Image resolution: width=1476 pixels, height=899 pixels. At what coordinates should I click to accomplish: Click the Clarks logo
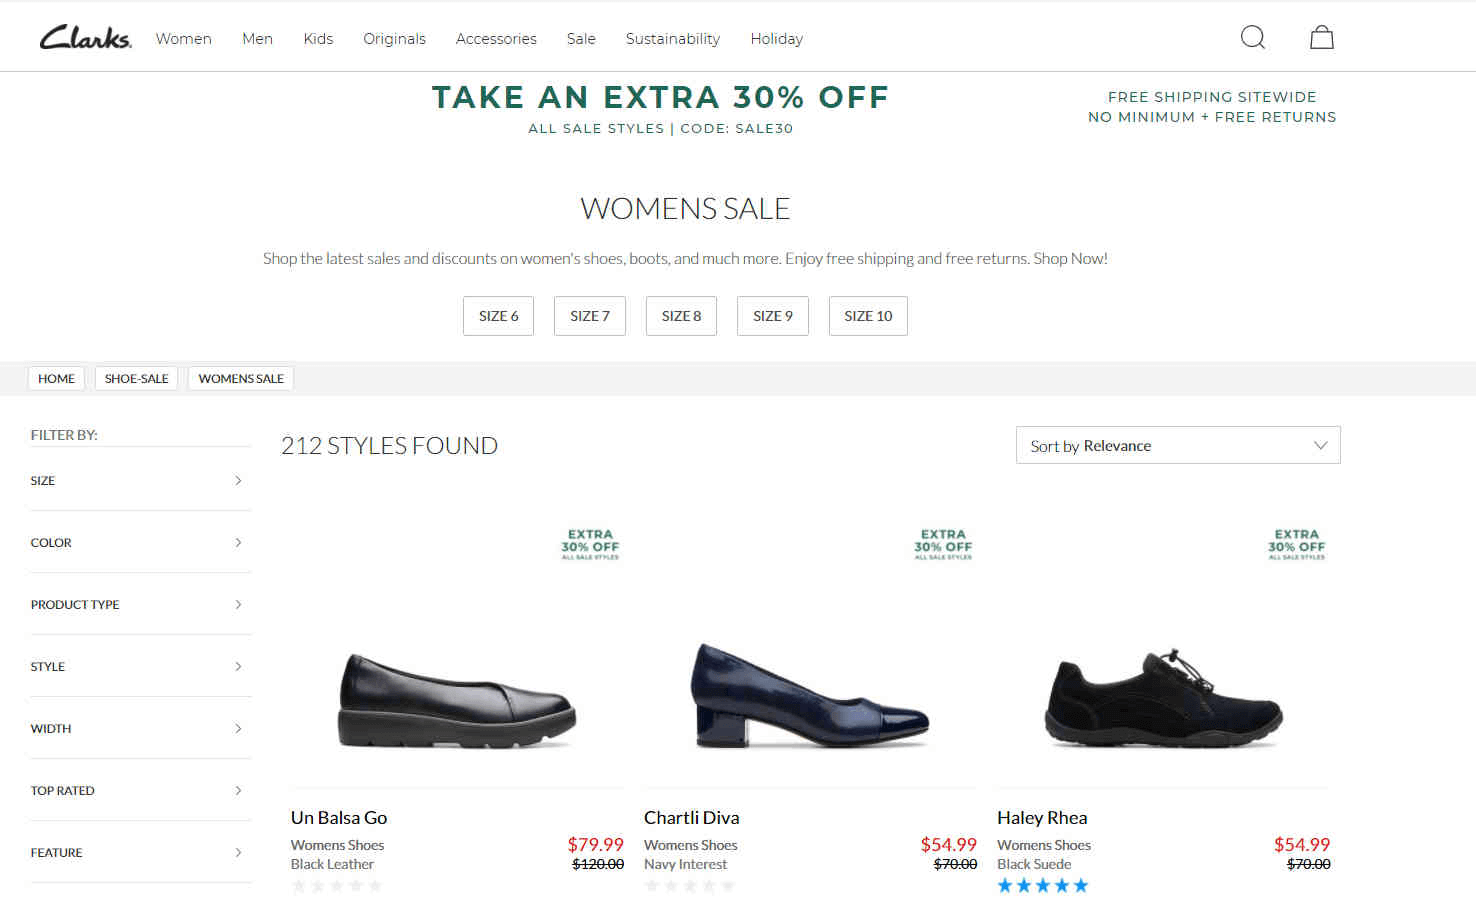pyautogui.click(x=86, y=38)
